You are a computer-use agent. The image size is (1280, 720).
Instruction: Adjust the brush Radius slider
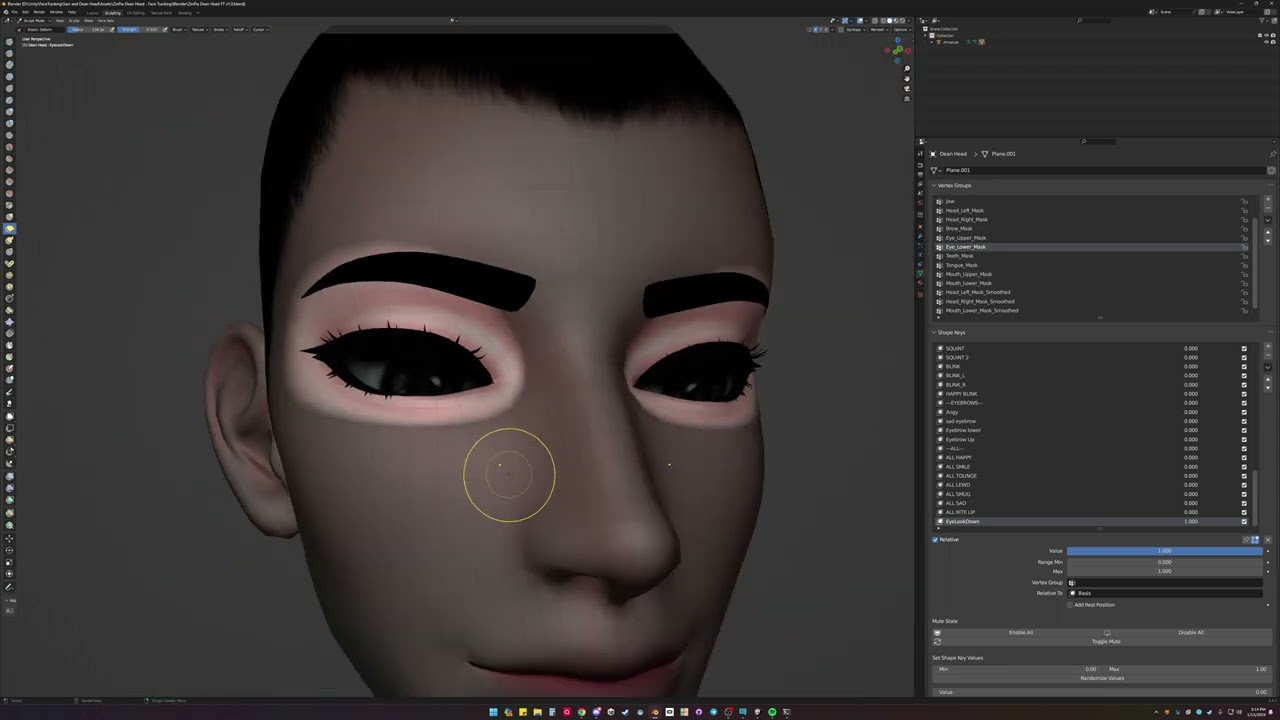coord(87,29)
